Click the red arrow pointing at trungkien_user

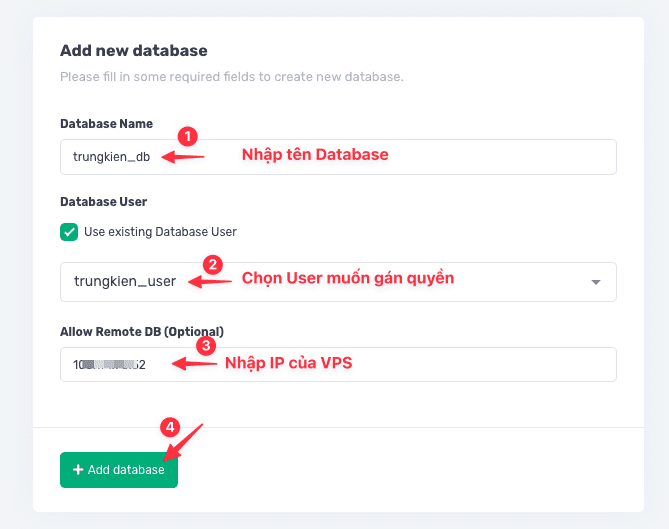click(210, 281)
